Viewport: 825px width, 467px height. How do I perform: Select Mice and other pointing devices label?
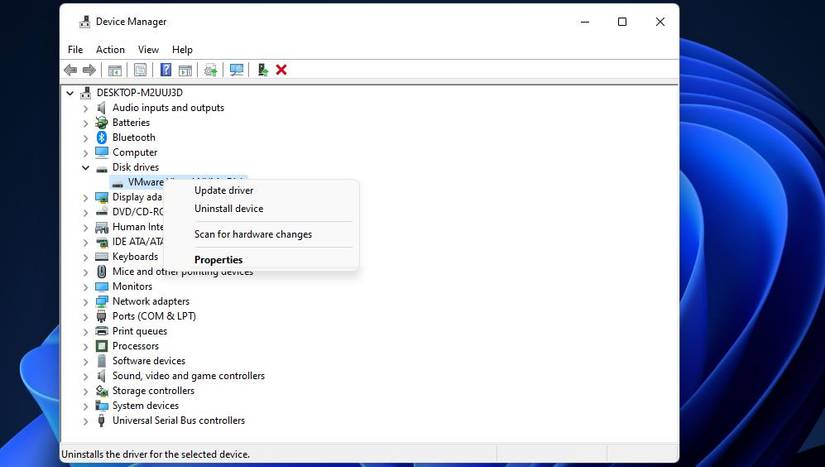pos(183,272)
